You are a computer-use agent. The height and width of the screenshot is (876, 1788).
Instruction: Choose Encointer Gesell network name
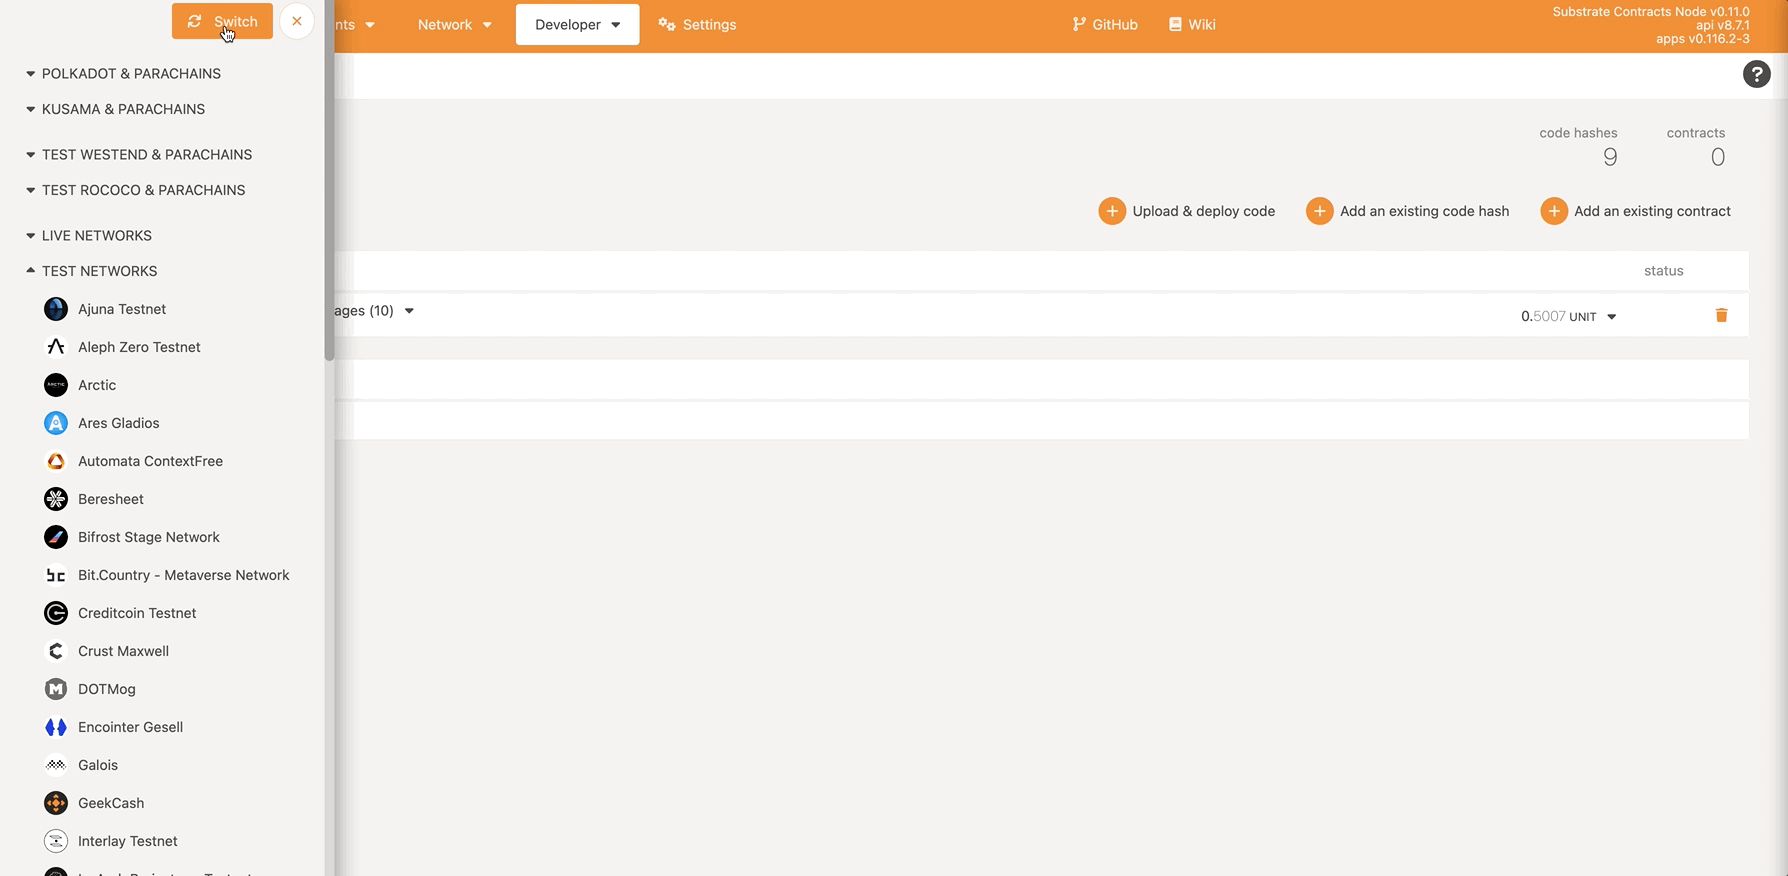coord(130,727)
